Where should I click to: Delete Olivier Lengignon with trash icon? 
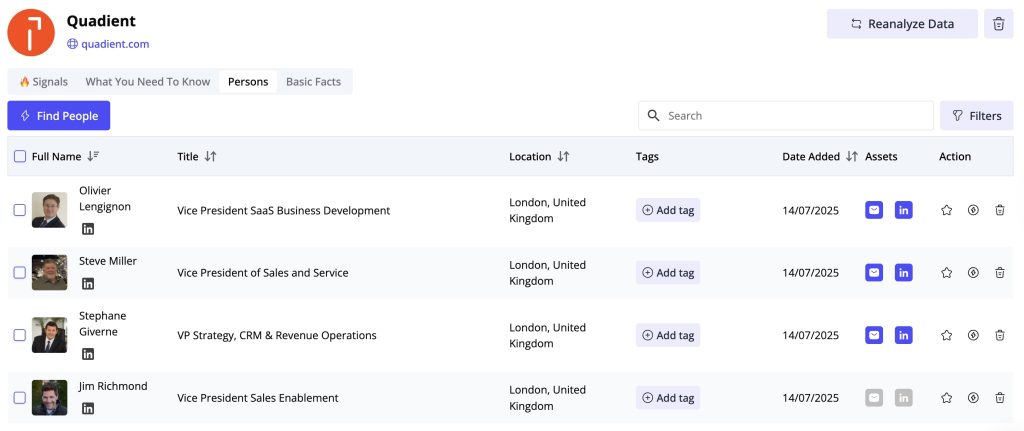(999, 210)
